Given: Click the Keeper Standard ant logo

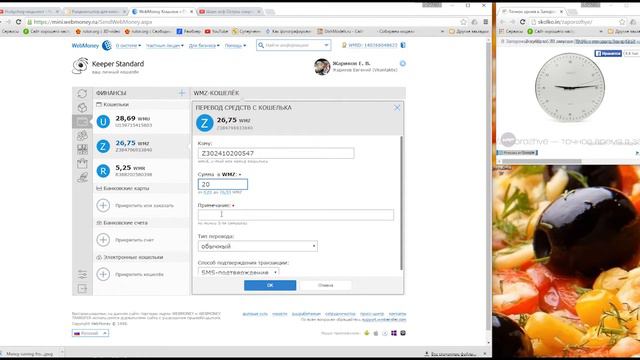Looking at the screenshot, I should (x=80, y=65).
